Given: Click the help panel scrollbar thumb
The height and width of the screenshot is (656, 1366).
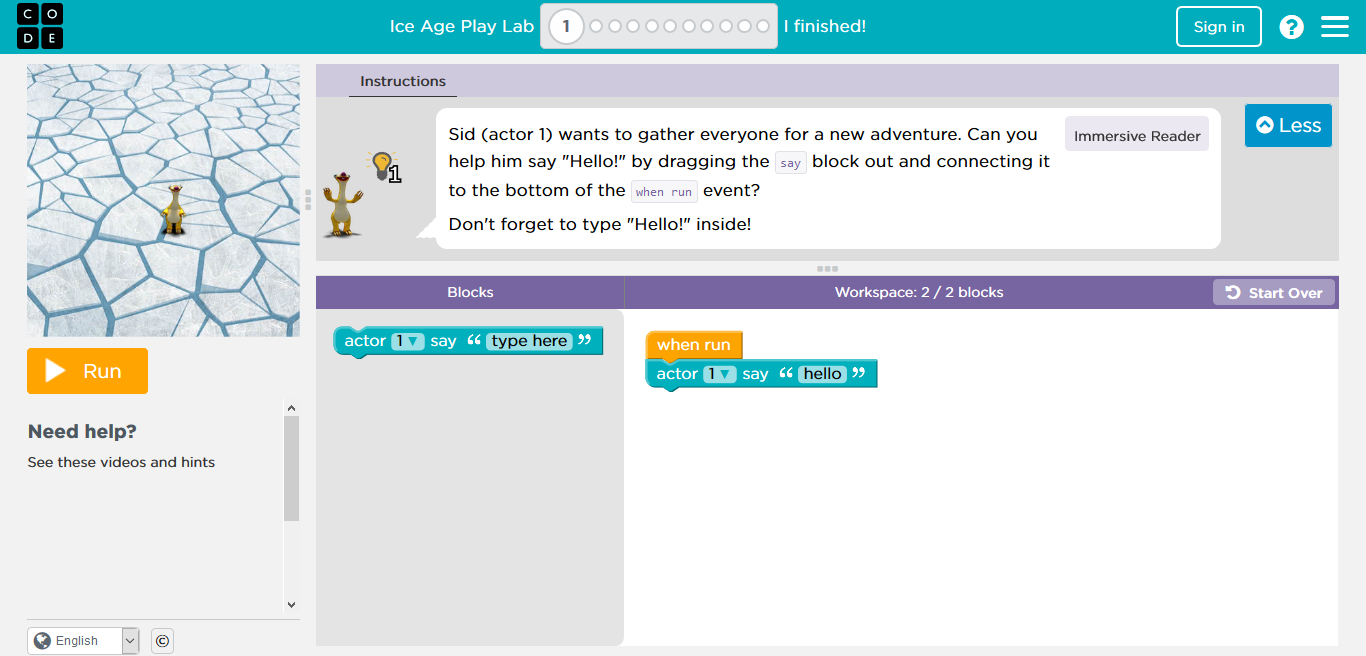Looking at the screenshot, I should (291, 468).
